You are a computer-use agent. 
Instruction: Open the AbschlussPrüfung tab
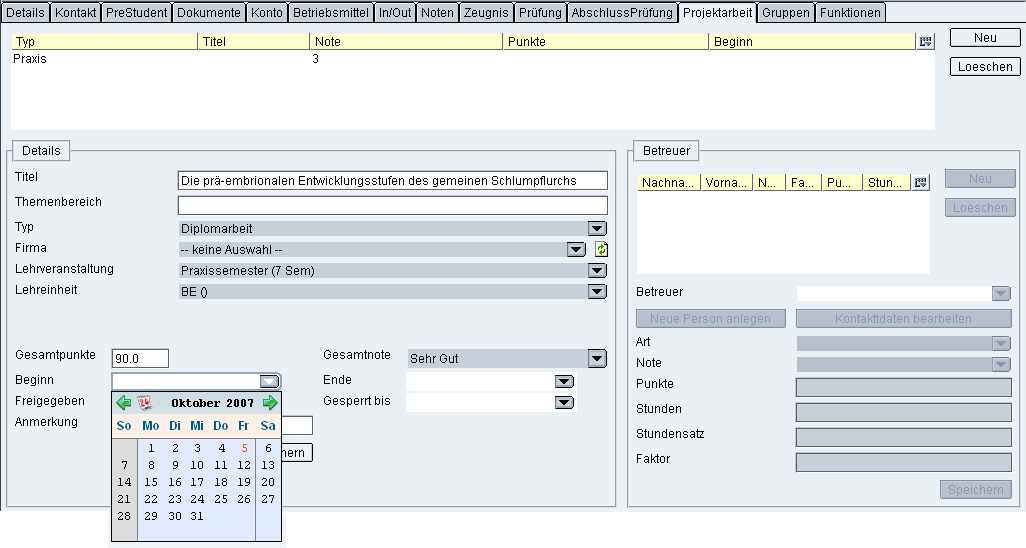click(622, 13)
